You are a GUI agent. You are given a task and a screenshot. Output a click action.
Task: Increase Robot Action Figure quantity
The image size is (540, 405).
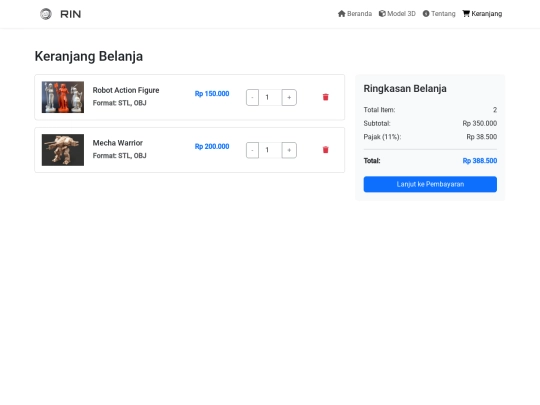[x=289, y=97]
